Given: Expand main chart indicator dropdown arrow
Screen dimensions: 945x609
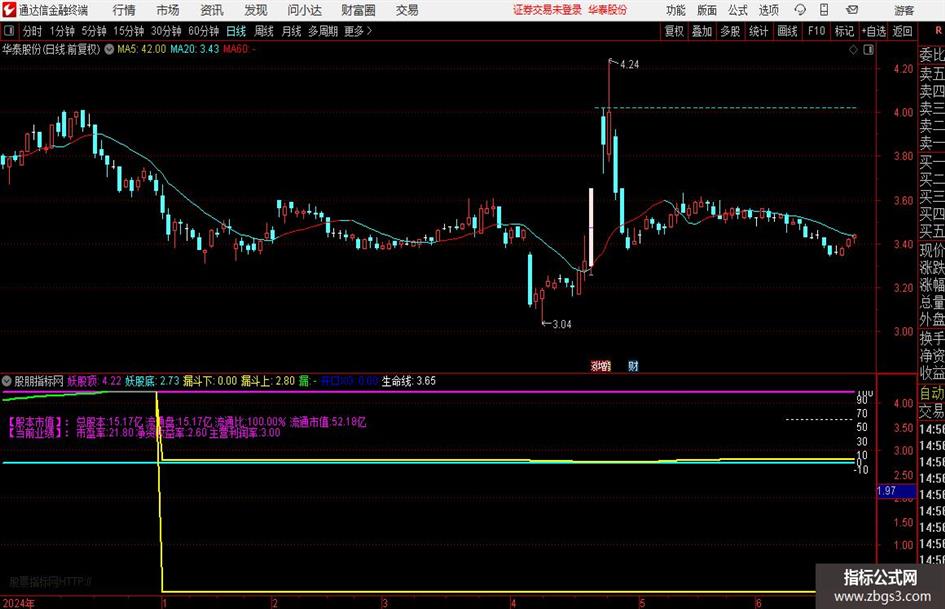Looking at the screenshot, I should (109, 49).
